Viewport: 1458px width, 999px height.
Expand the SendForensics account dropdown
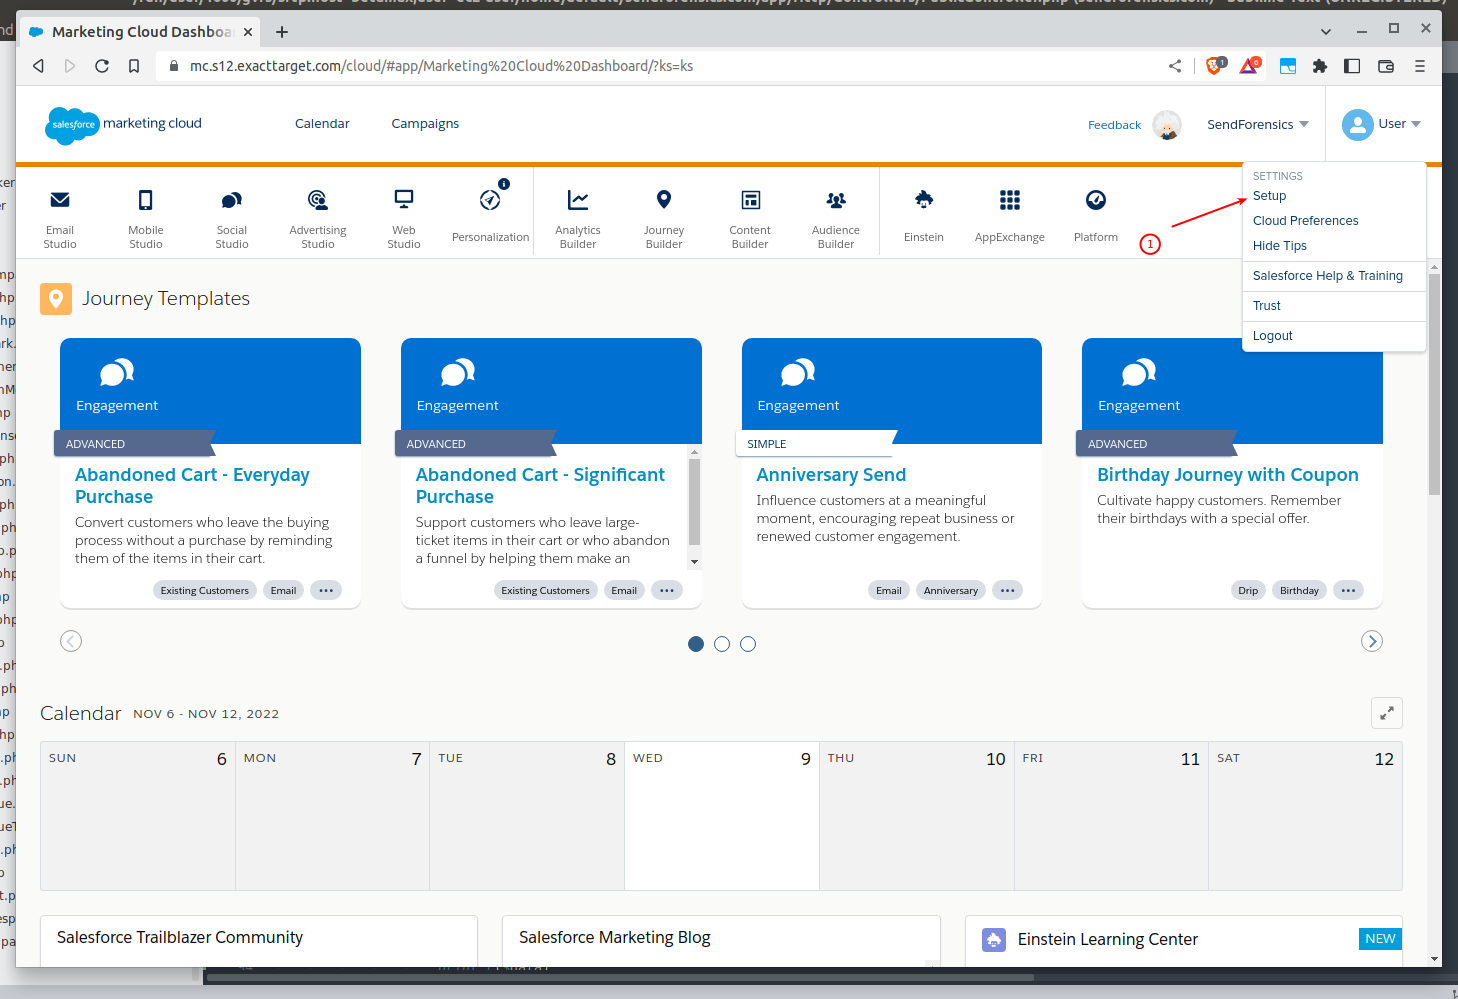coord(1258,125)
